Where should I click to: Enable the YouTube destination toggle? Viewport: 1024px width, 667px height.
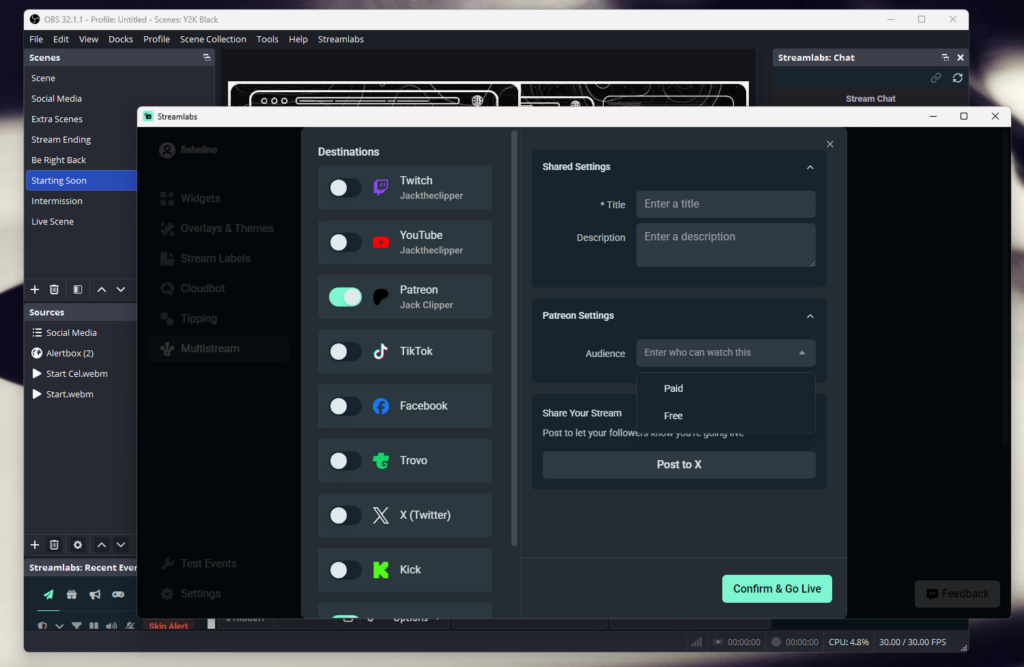[x=345, y=242]
